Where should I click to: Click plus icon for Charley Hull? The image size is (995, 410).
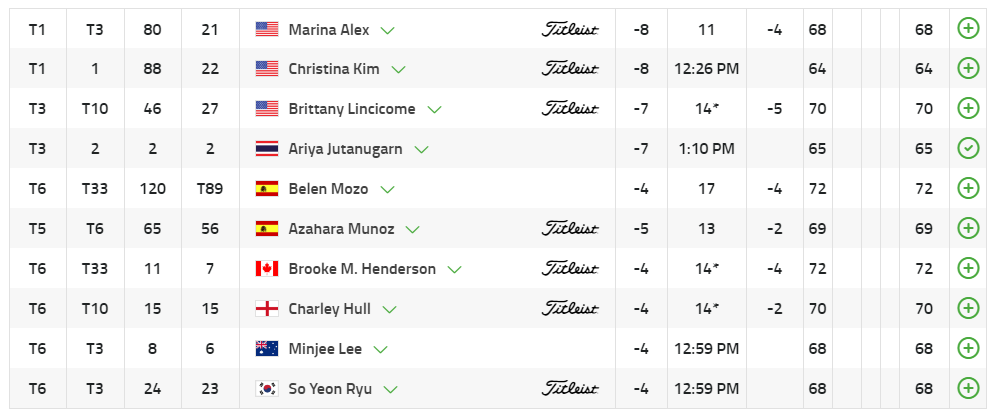pyautogui.click(x=967, y=308)
